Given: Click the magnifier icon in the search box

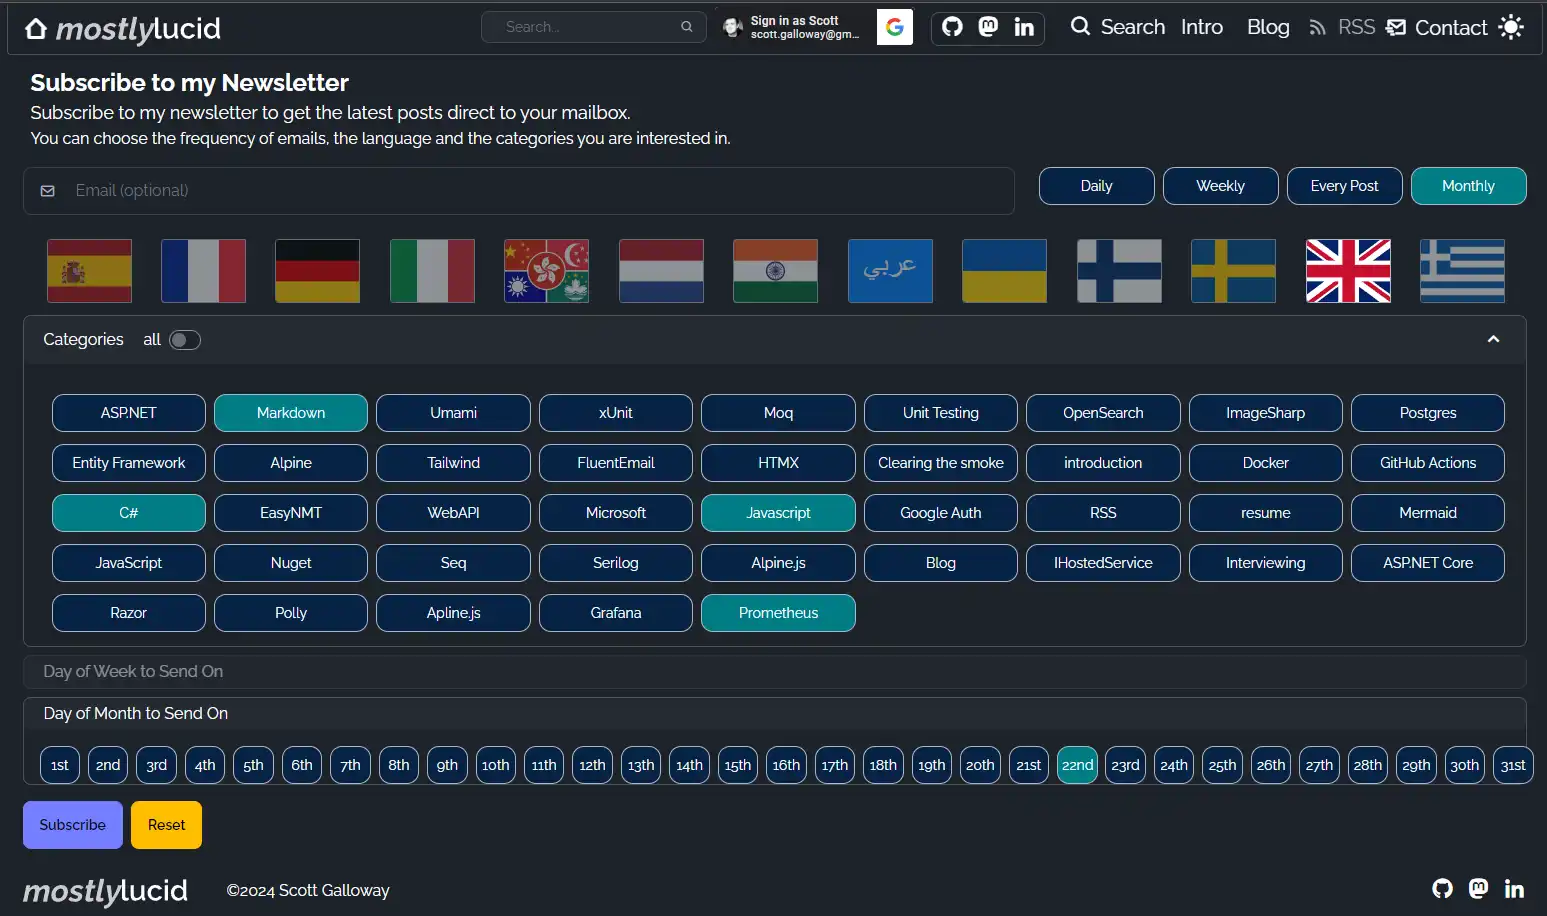Looking at the screenshot, I should 686,27.
